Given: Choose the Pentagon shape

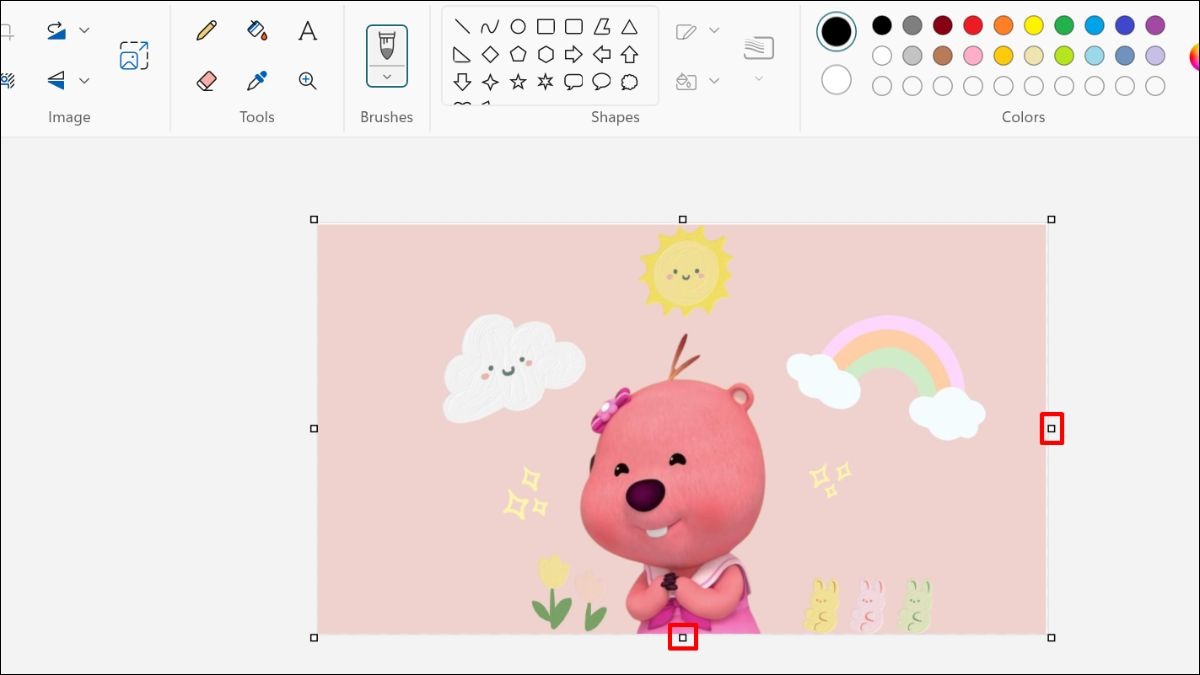Looking at the screenshot, I should [518, 54].
